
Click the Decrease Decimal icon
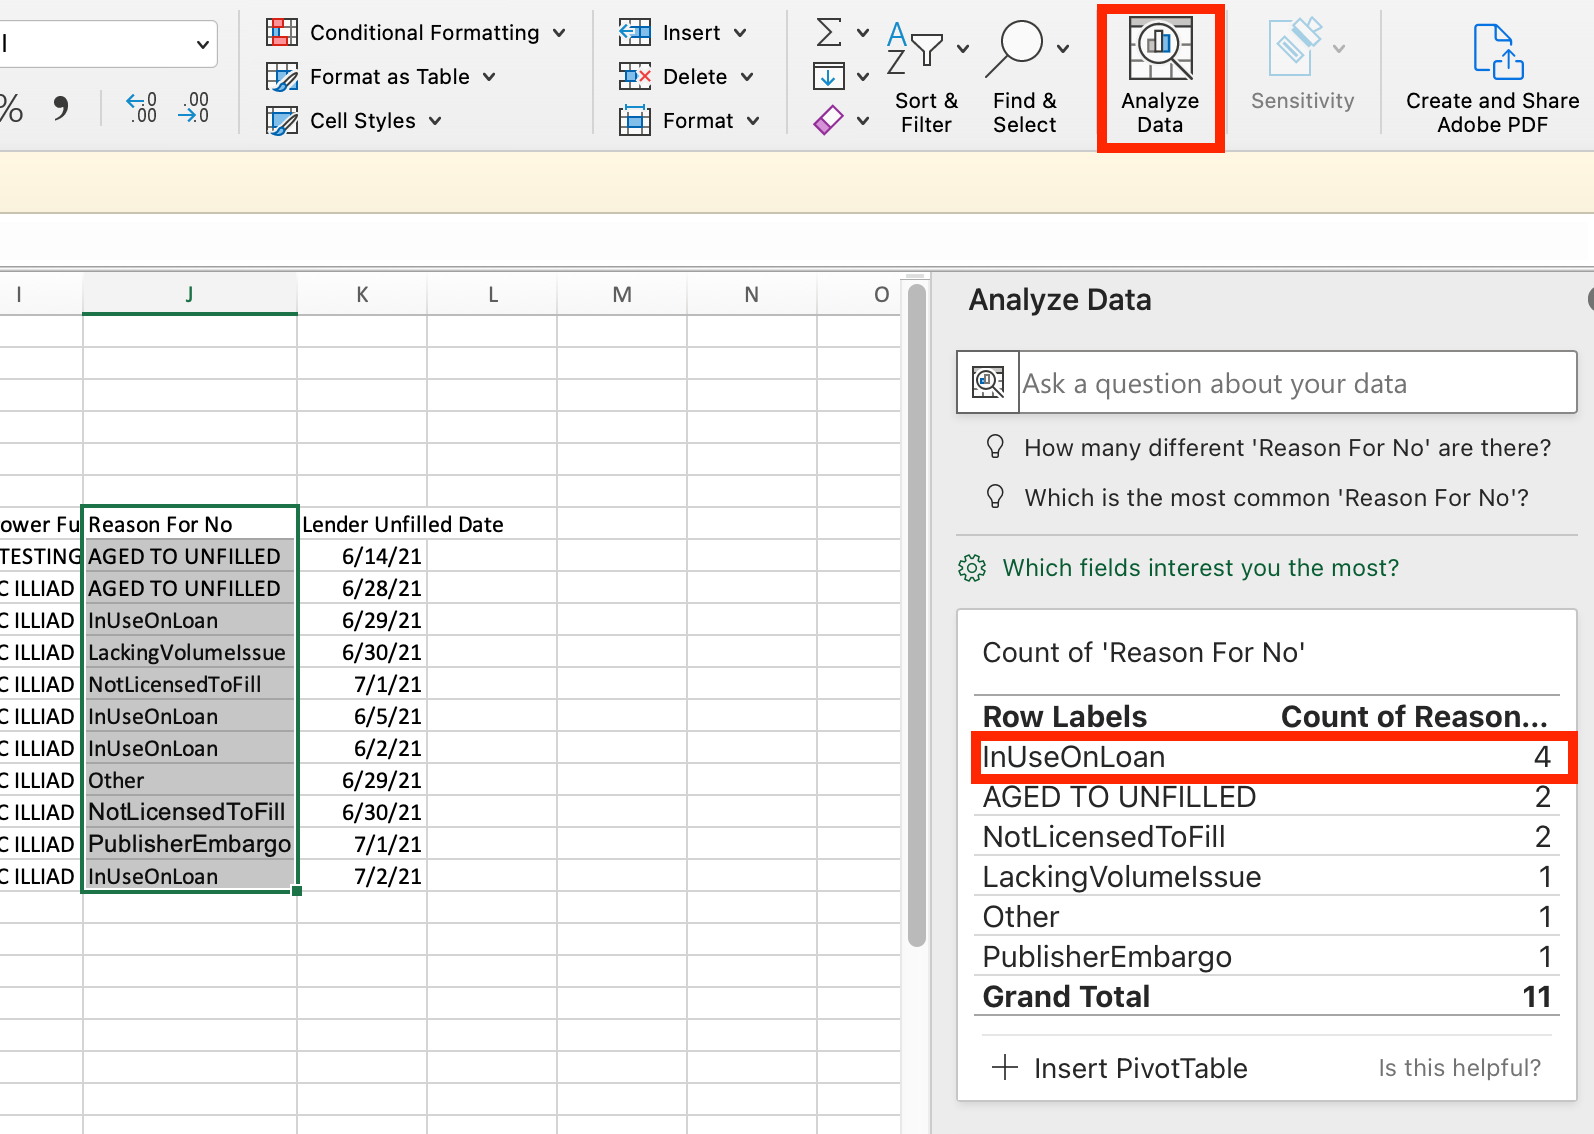[193, 107]
